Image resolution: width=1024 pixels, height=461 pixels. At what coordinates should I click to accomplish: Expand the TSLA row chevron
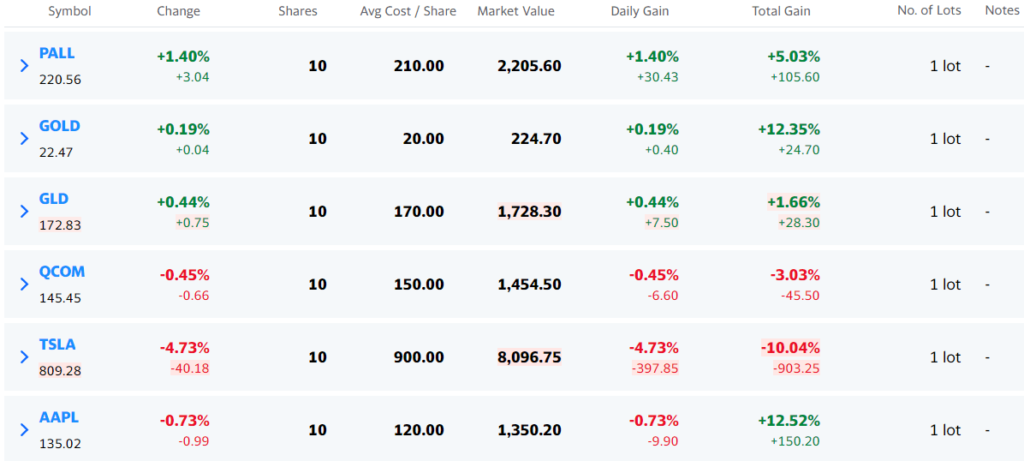[x=25, y=357]
